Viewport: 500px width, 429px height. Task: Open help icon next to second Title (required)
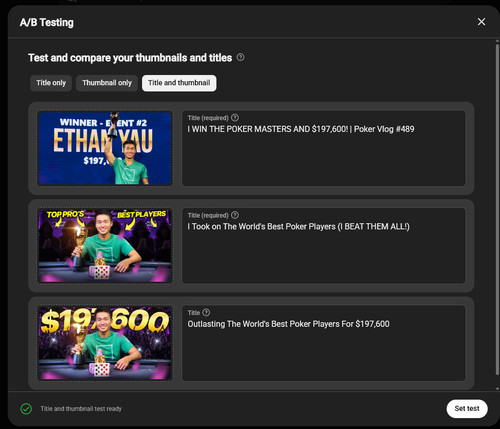[x=235, y=215]
